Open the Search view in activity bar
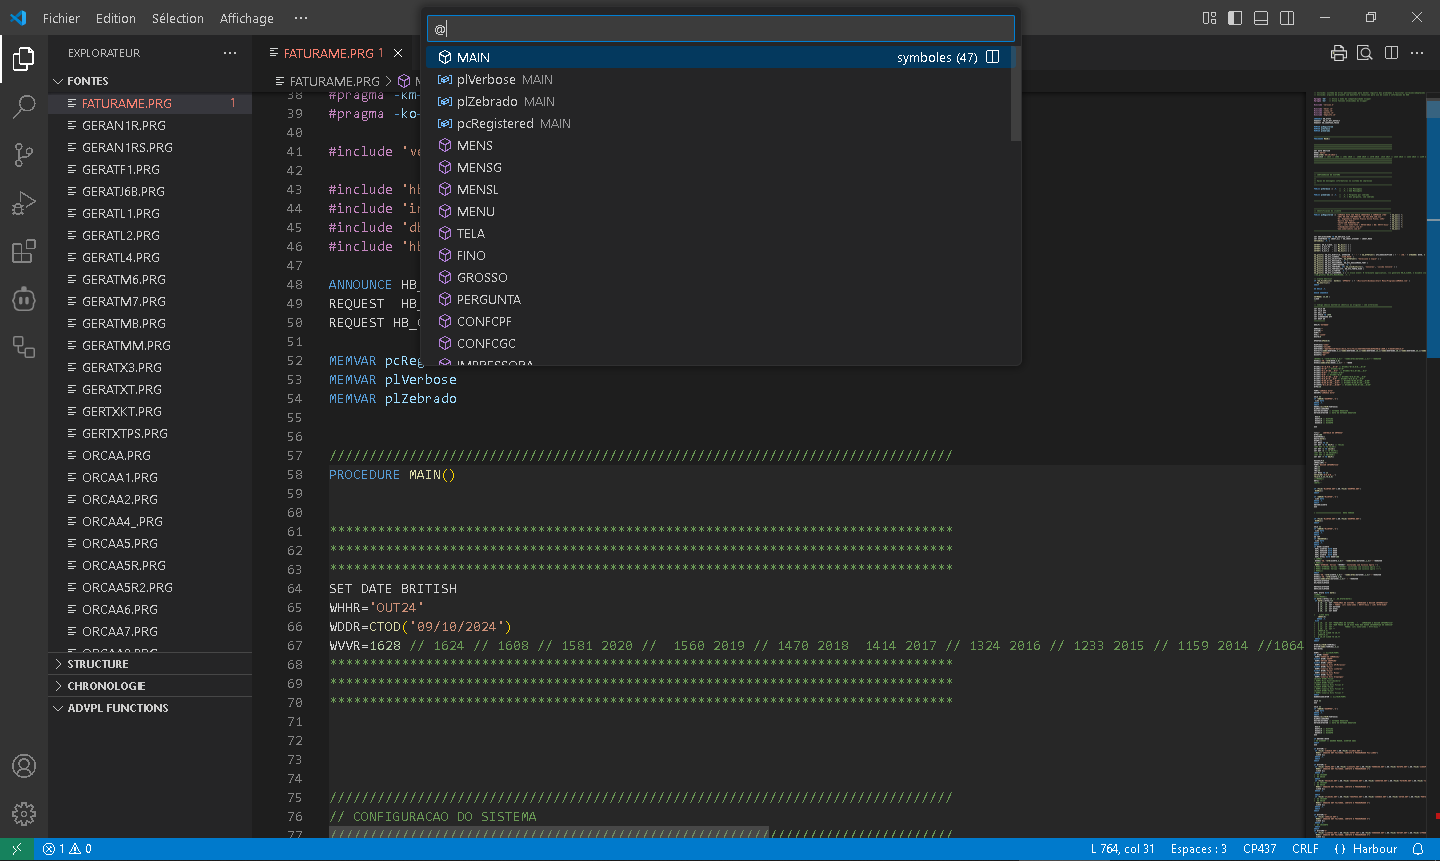Image resolution: width=1440 pixels, height=861 pixels. (x=24, y=106)
